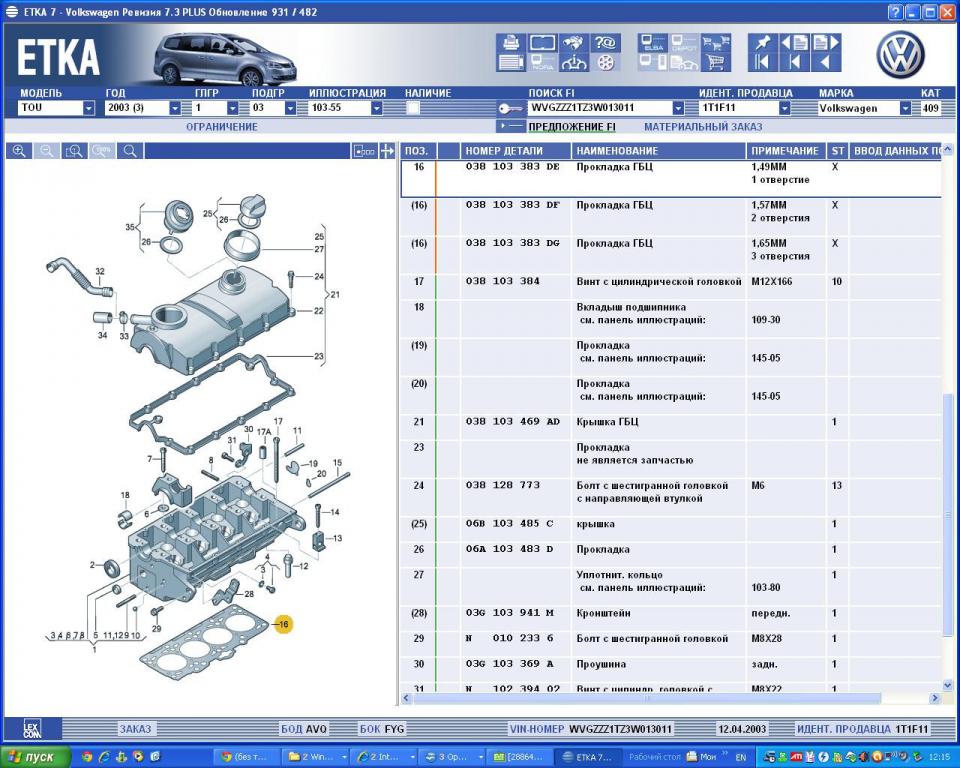This screenshot has width=960, height=768.
Task: Click the pushpin bookmark icon
Action: point(763,42)
